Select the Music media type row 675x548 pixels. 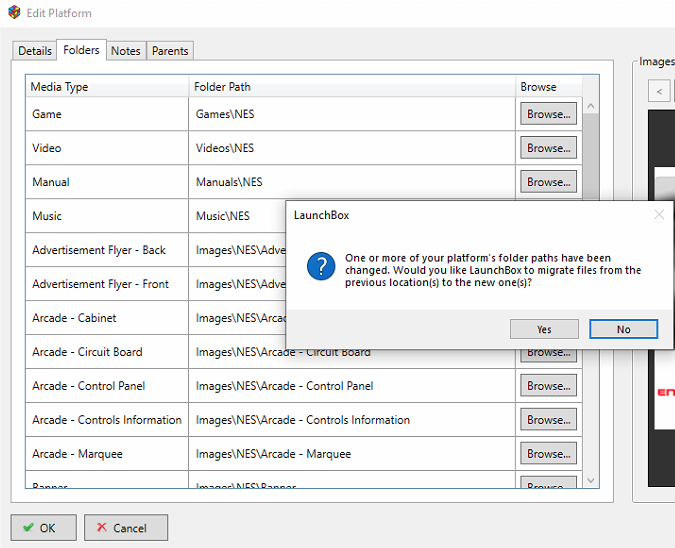click(107, 216)
